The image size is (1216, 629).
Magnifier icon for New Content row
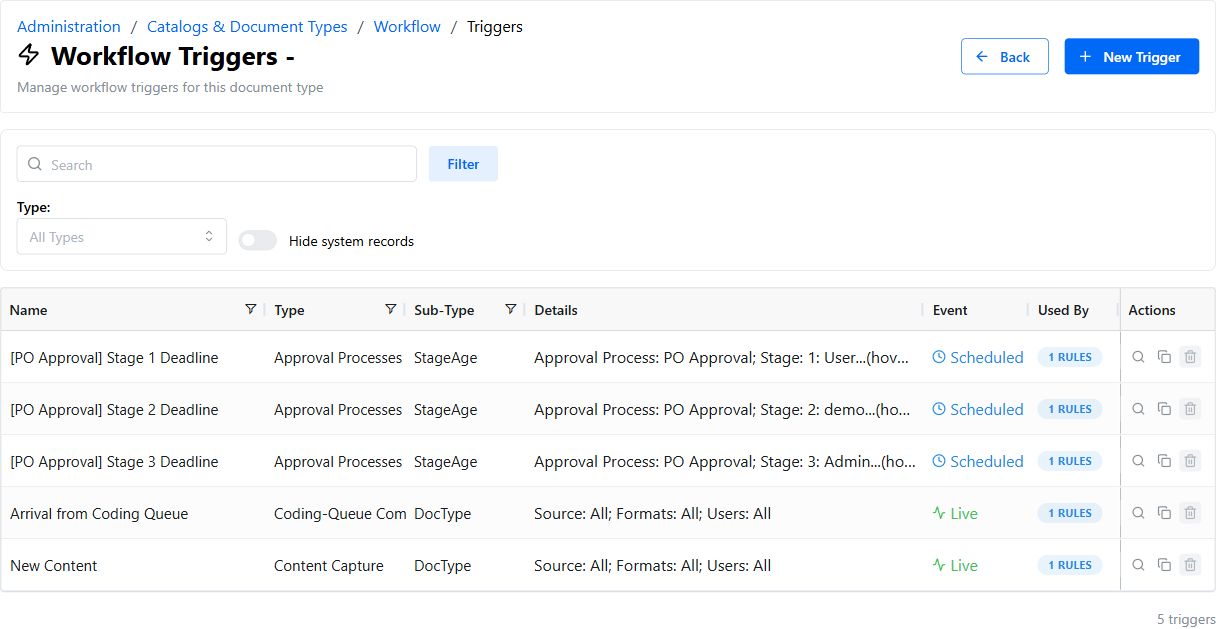1138,565
